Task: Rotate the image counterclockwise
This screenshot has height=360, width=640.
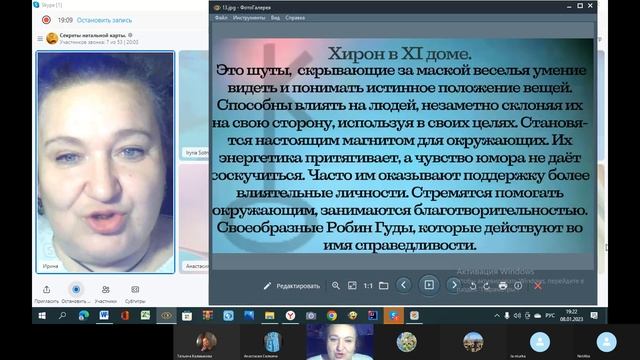Action: click(x=473, y=286)
